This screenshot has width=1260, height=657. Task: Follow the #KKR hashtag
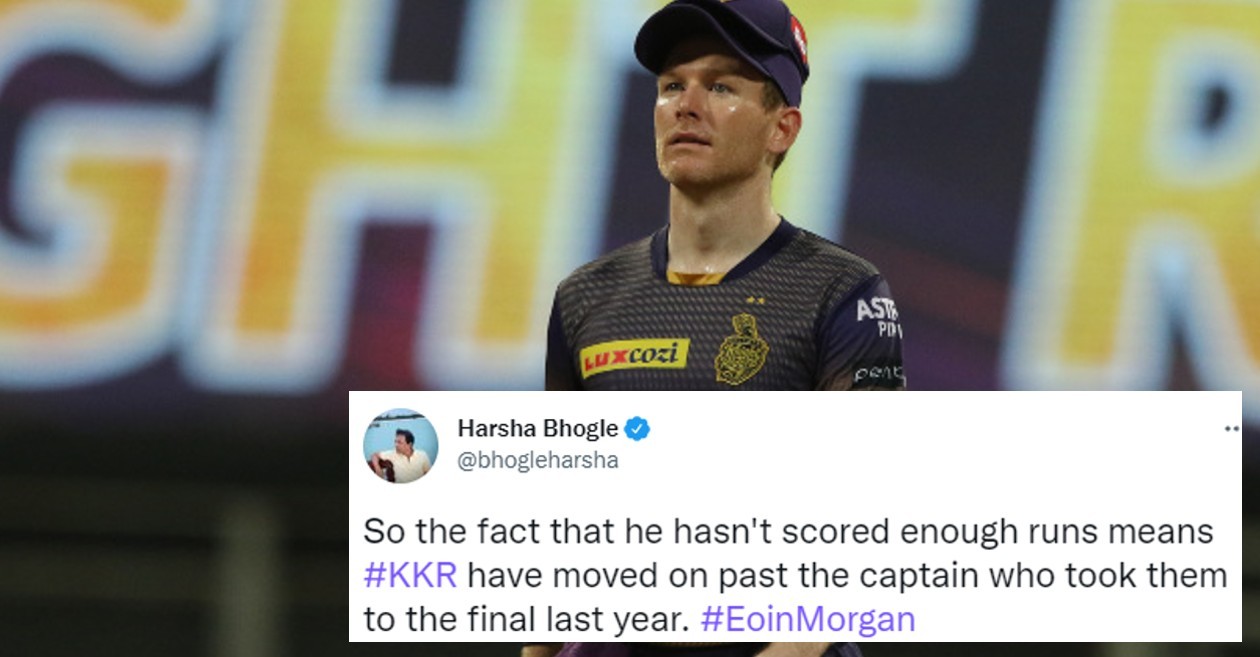click(410, 575)
